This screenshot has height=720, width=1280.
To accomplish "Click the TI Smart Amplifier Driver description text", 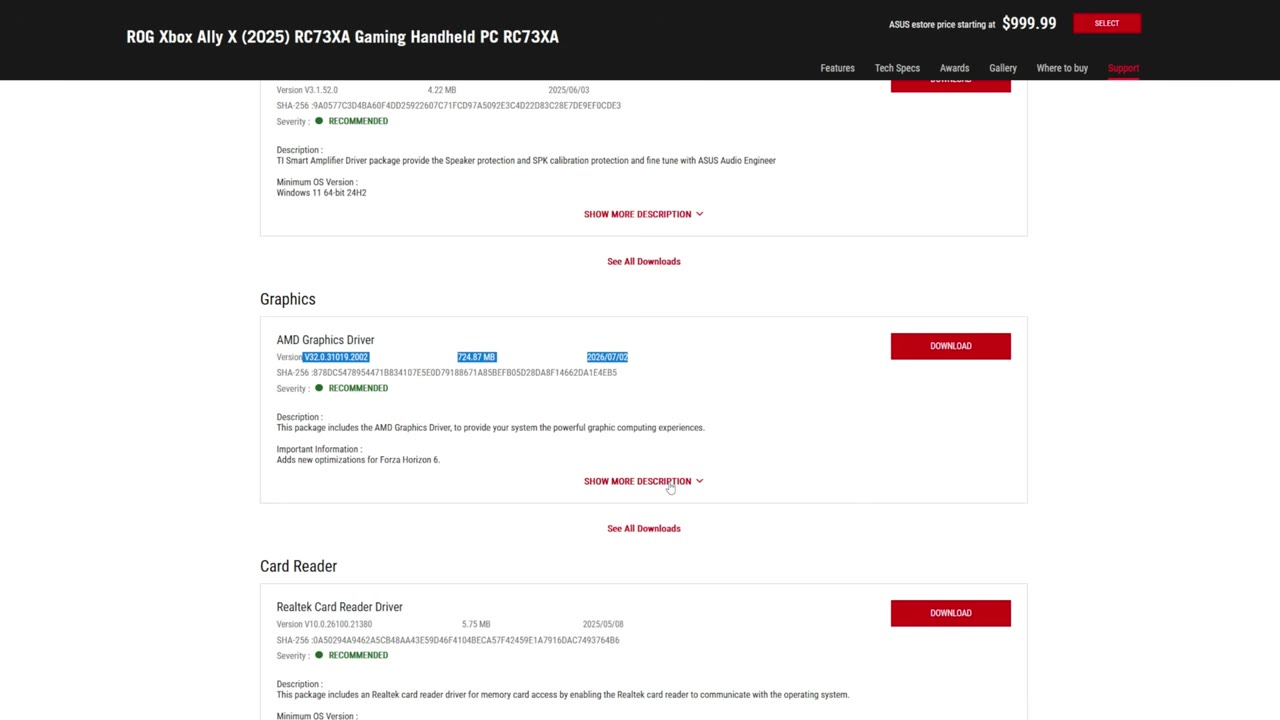I will point(526,160).
